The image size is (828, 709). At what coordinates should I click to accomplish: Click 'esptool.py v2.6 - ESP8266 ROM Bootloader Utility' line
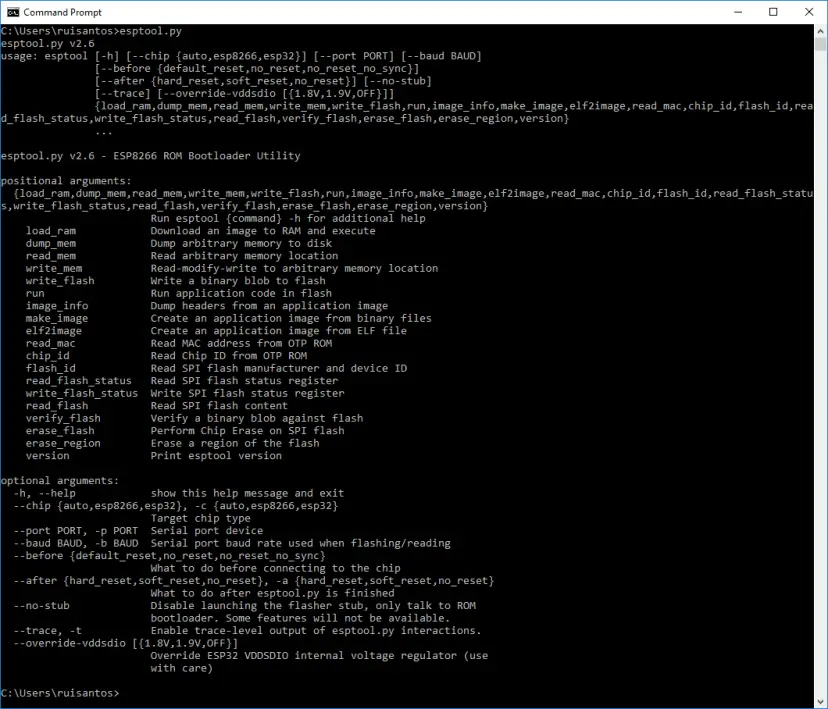(150, 156)
